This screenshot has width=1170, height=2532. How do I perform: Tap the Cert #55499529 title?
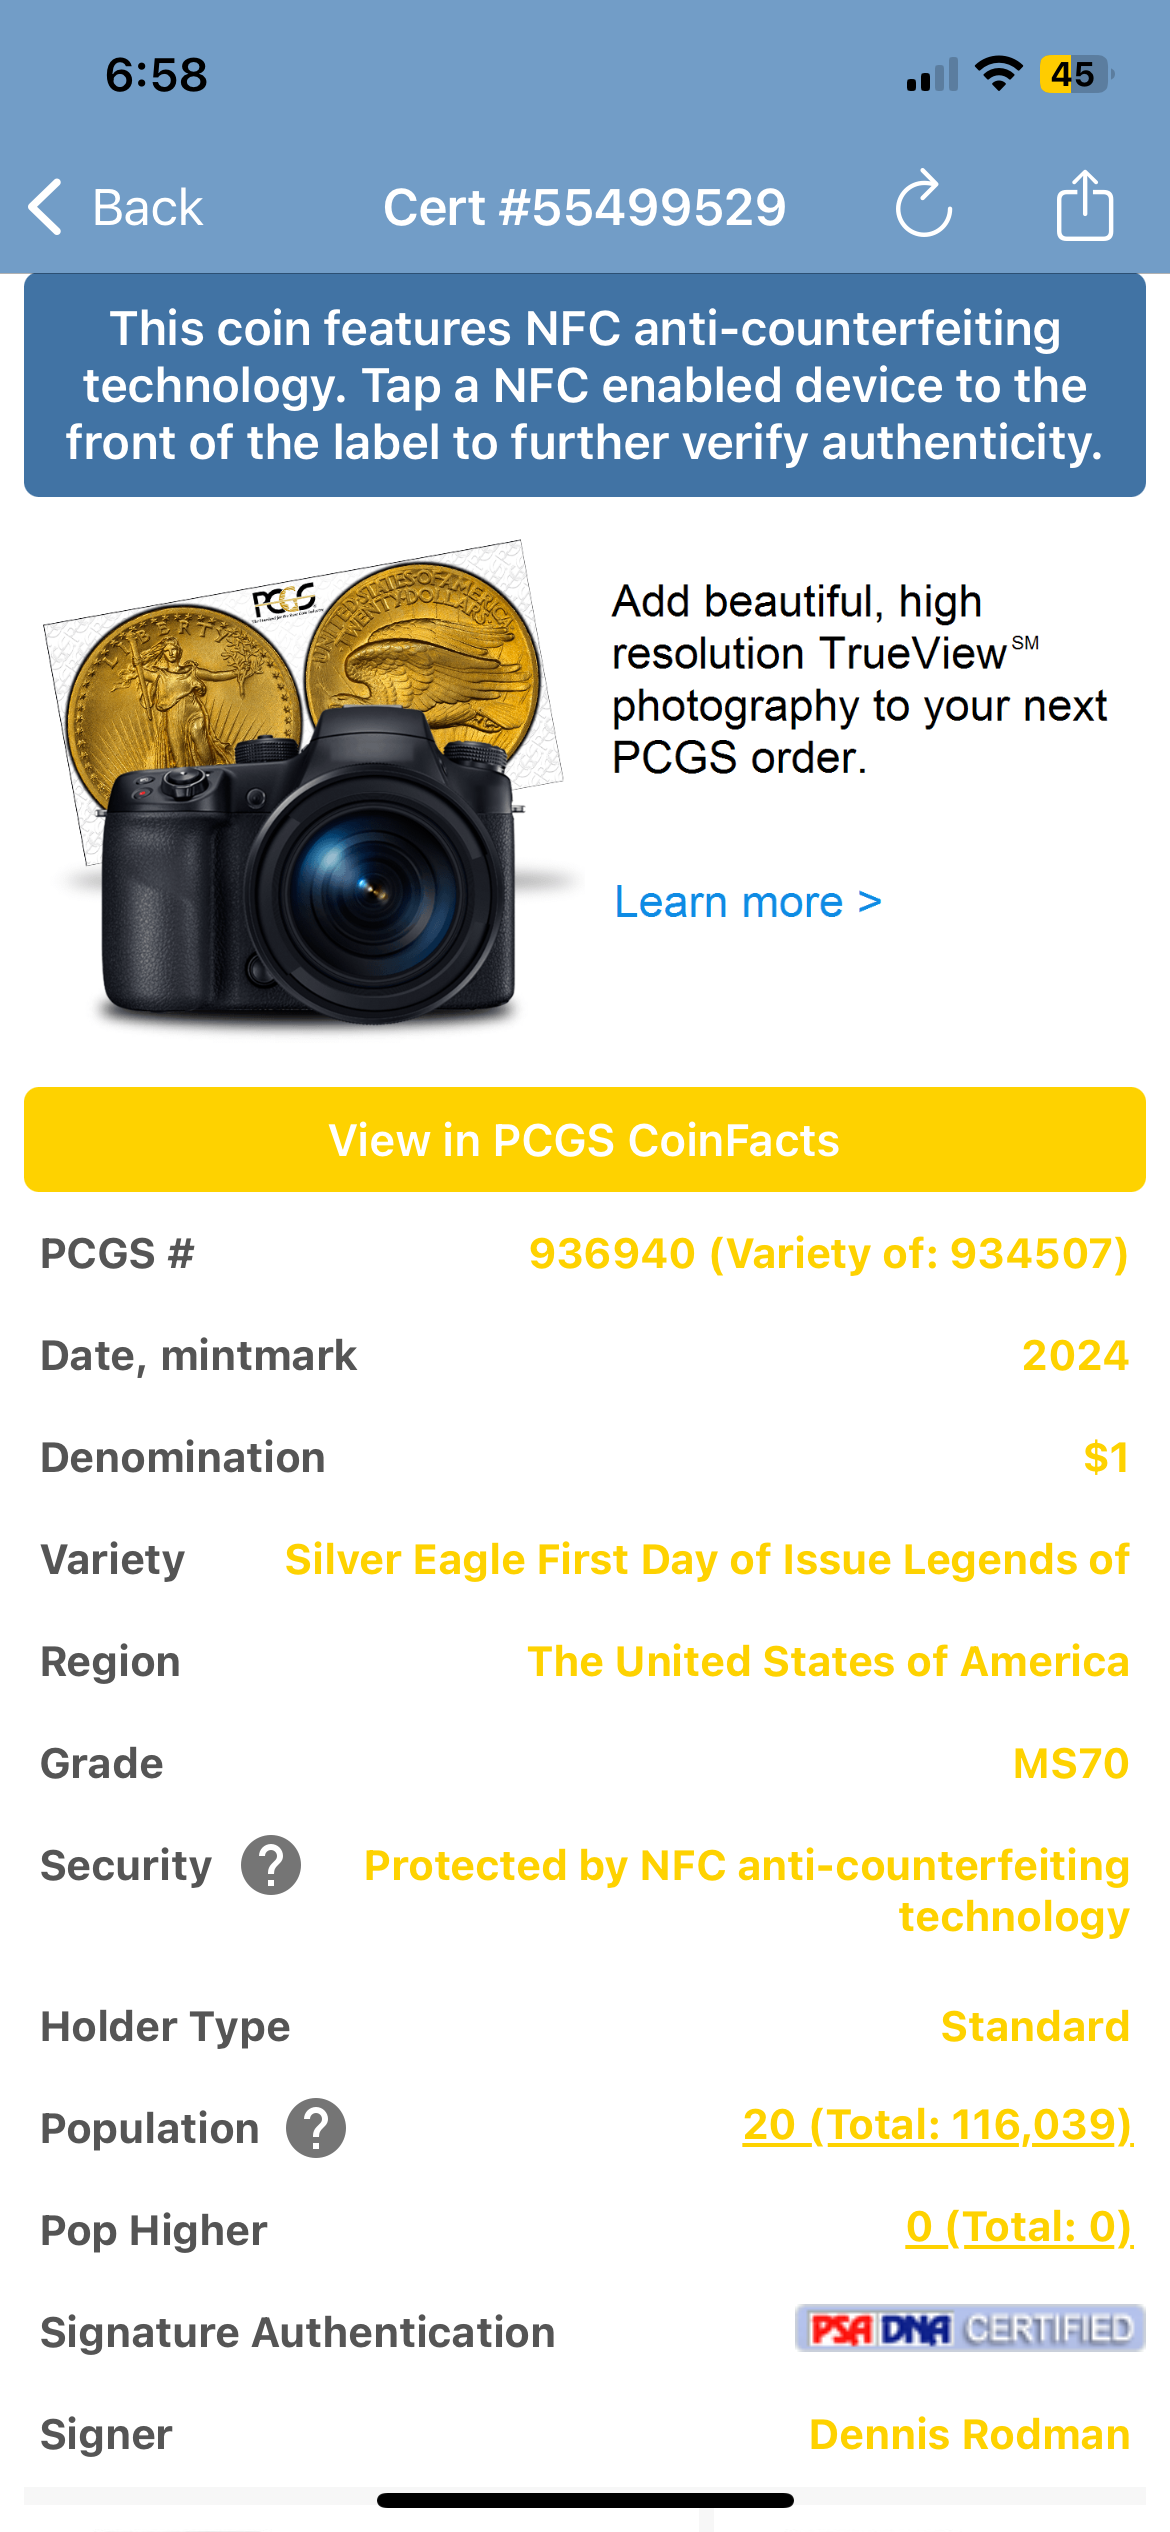[585, 208]
